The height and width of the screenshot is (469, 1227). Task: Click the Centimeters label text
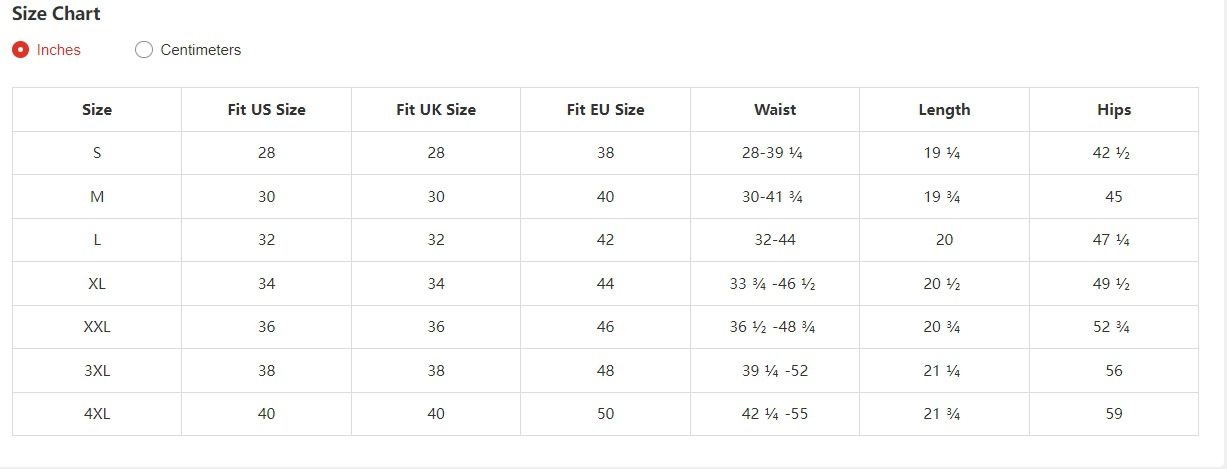pos(200,50)
